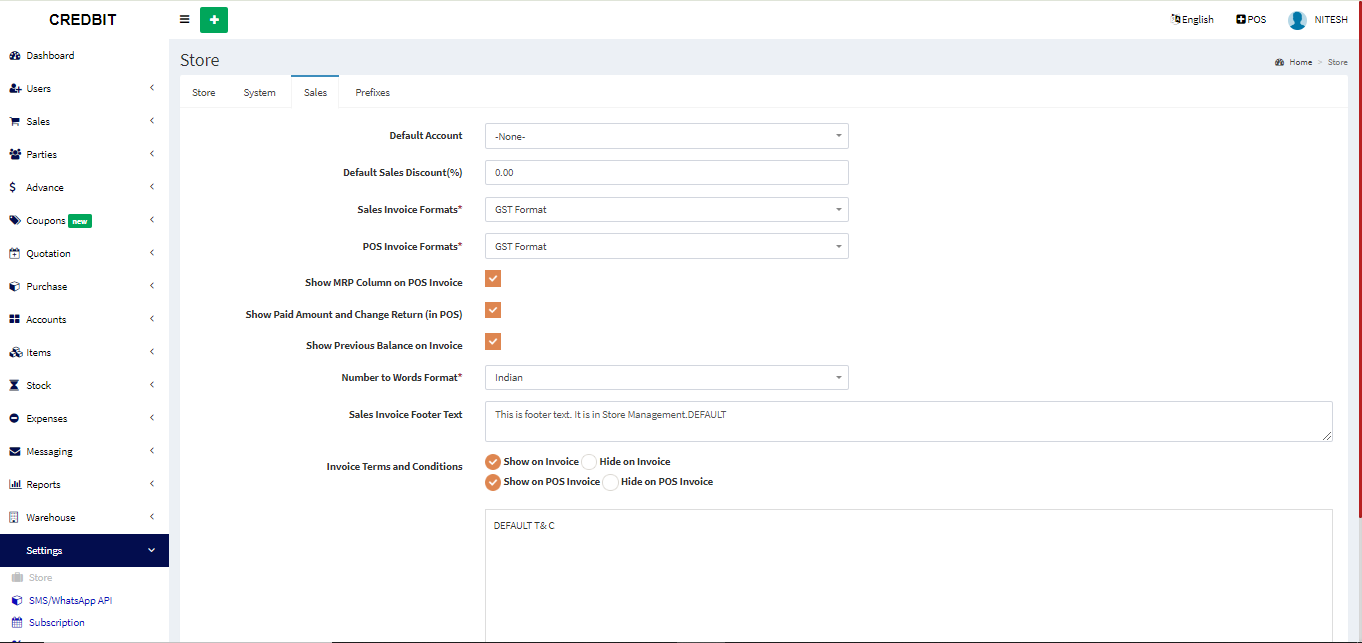Uncheck Show Previous Balance on Invoice
This screenshot has width=1362, height=643.
(x=493, y=342)
